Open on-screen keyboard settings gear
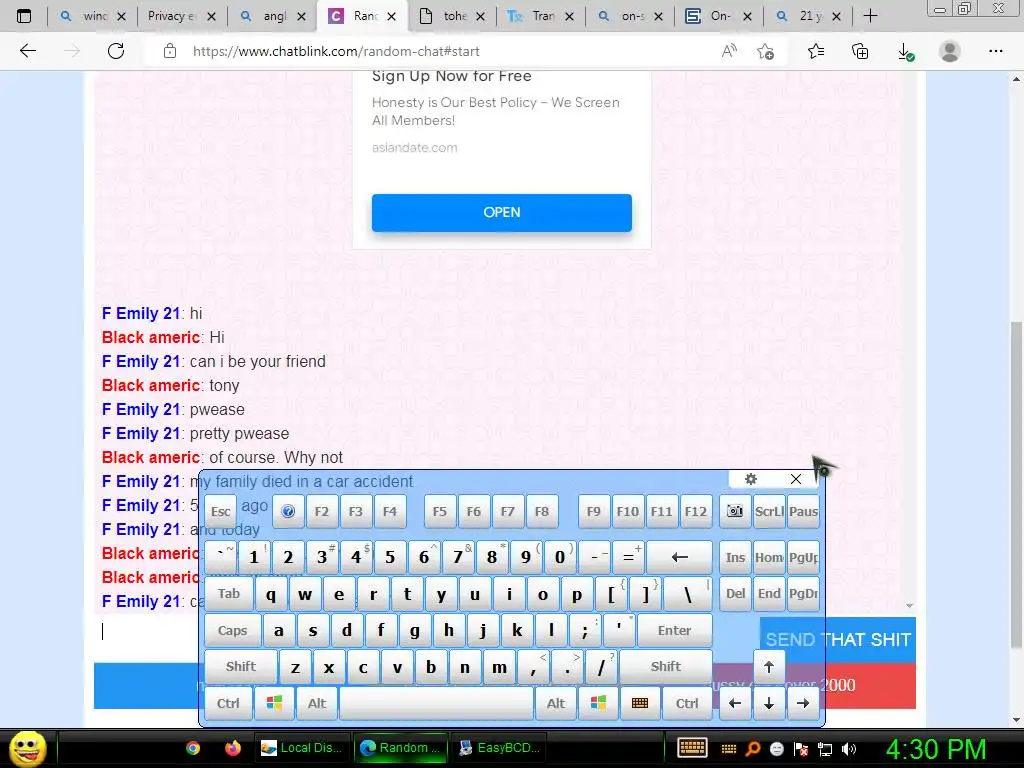 751,479
